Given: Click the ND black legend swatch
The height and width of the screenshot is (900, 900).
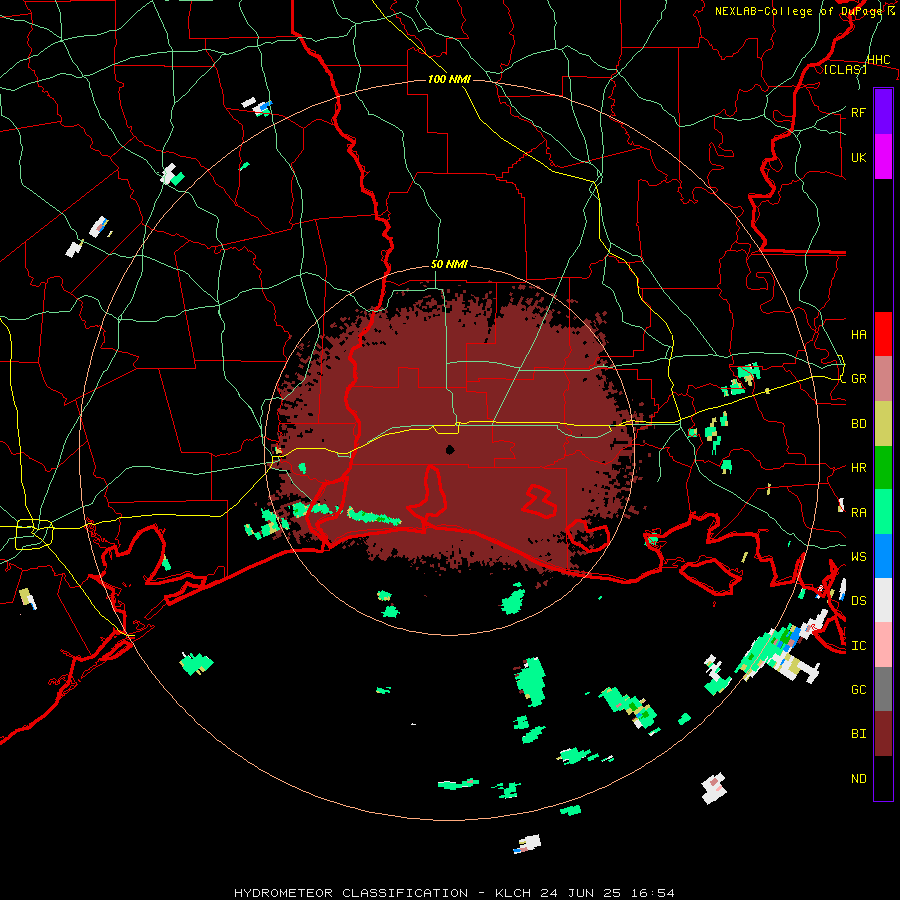Looking at the screenshot, I should [x=883, y=778].
